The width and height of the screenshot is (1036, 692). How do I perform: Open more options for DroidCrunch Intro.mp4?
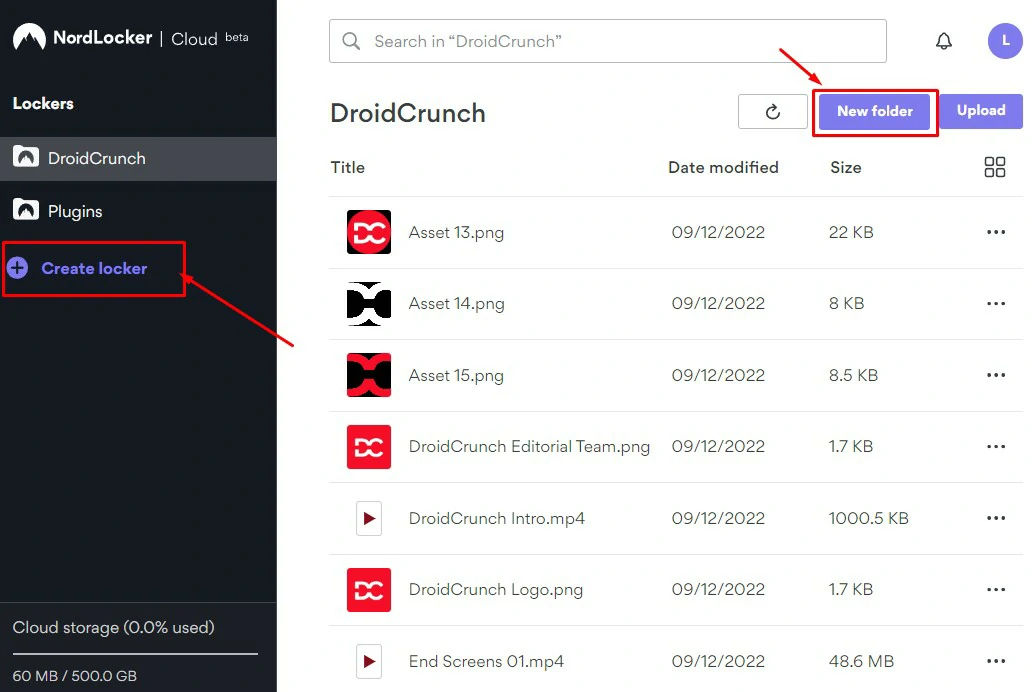pyautogui.click(x=996, y=518)
